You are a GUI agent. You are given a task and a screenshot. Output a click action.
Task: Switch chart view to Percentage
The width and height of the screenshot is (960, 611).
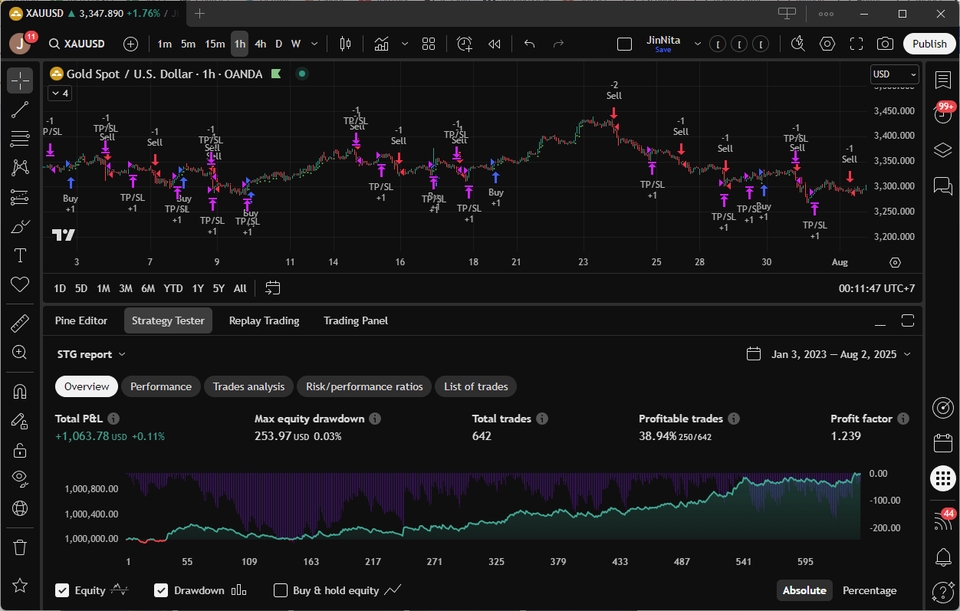[x=869, y=590]
